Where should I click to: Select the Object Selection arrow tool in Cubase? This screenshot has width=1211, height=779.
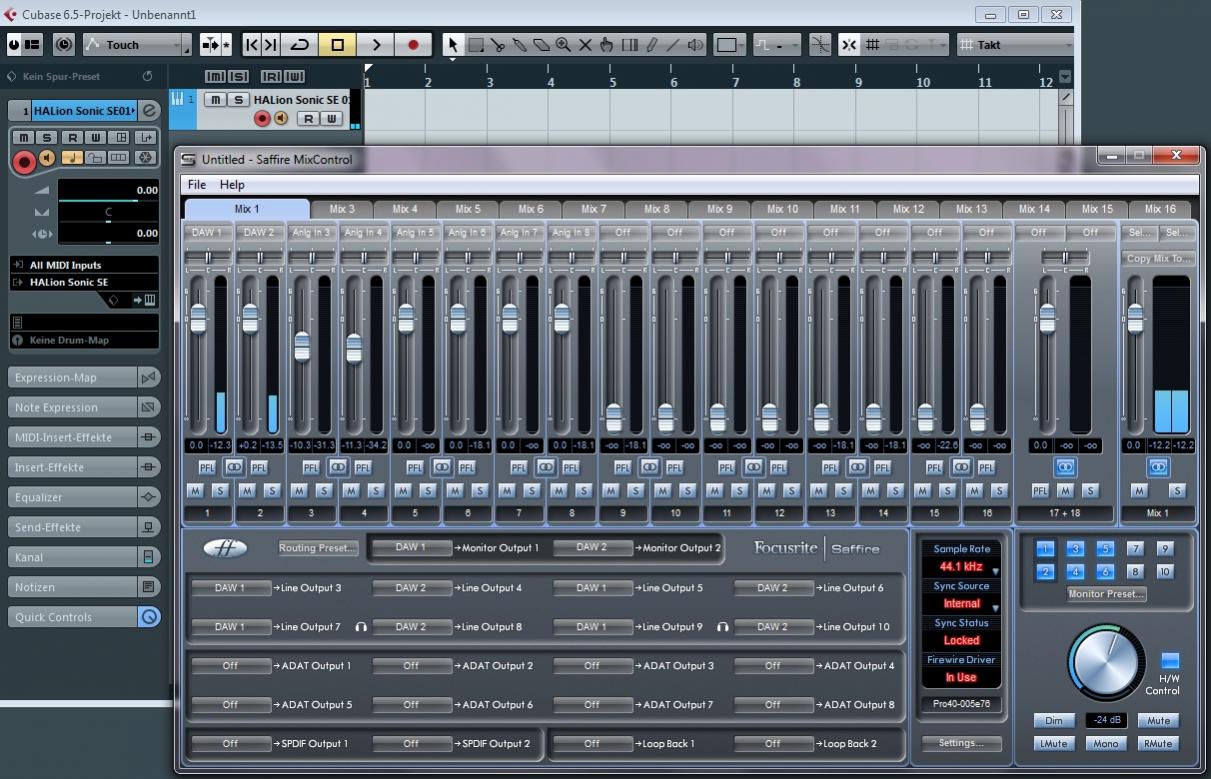pos(452,45)
